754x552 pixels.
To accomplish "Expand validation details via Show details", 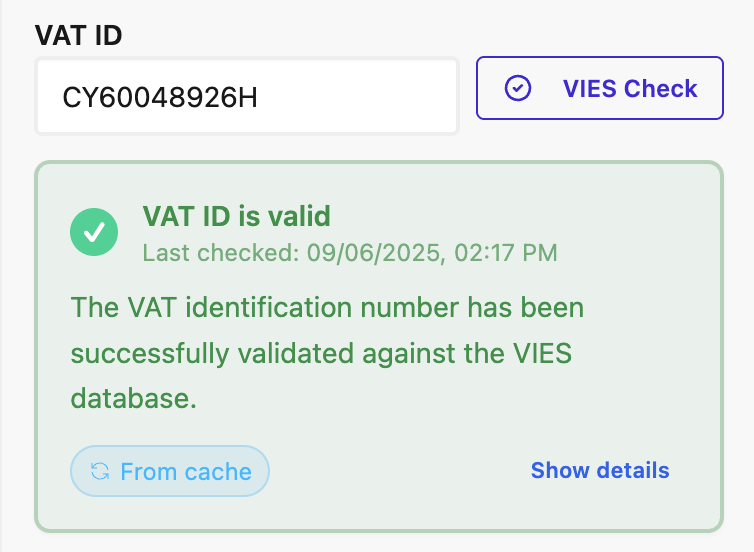I will coord(599,470).
